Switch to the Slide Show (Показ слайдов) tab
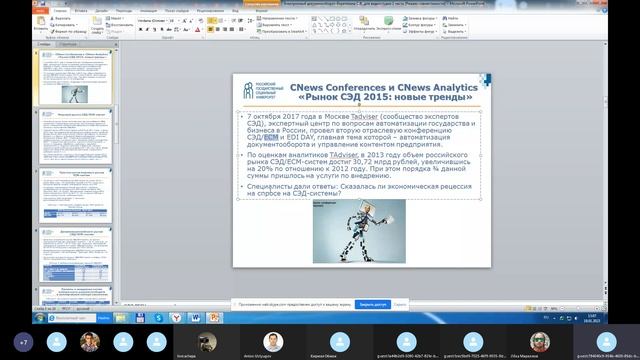 [x=177, y=11]
